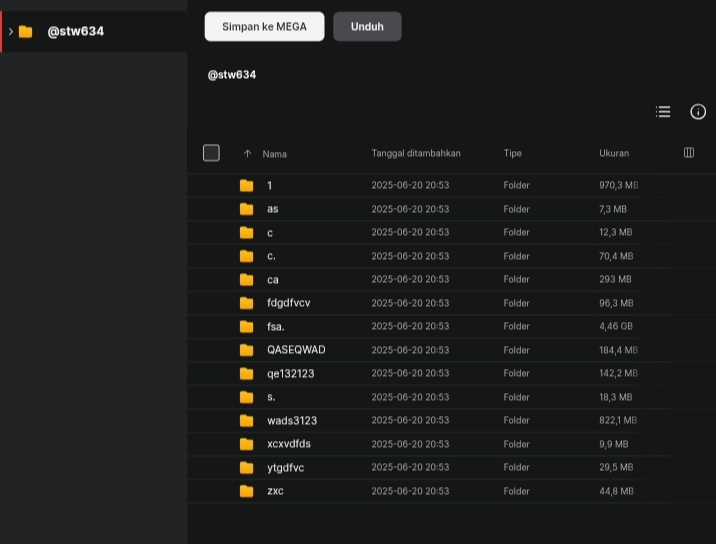Sort by Tanggal ditambahkan column
This screenshot has height=544, width=716.
[416, 153]
